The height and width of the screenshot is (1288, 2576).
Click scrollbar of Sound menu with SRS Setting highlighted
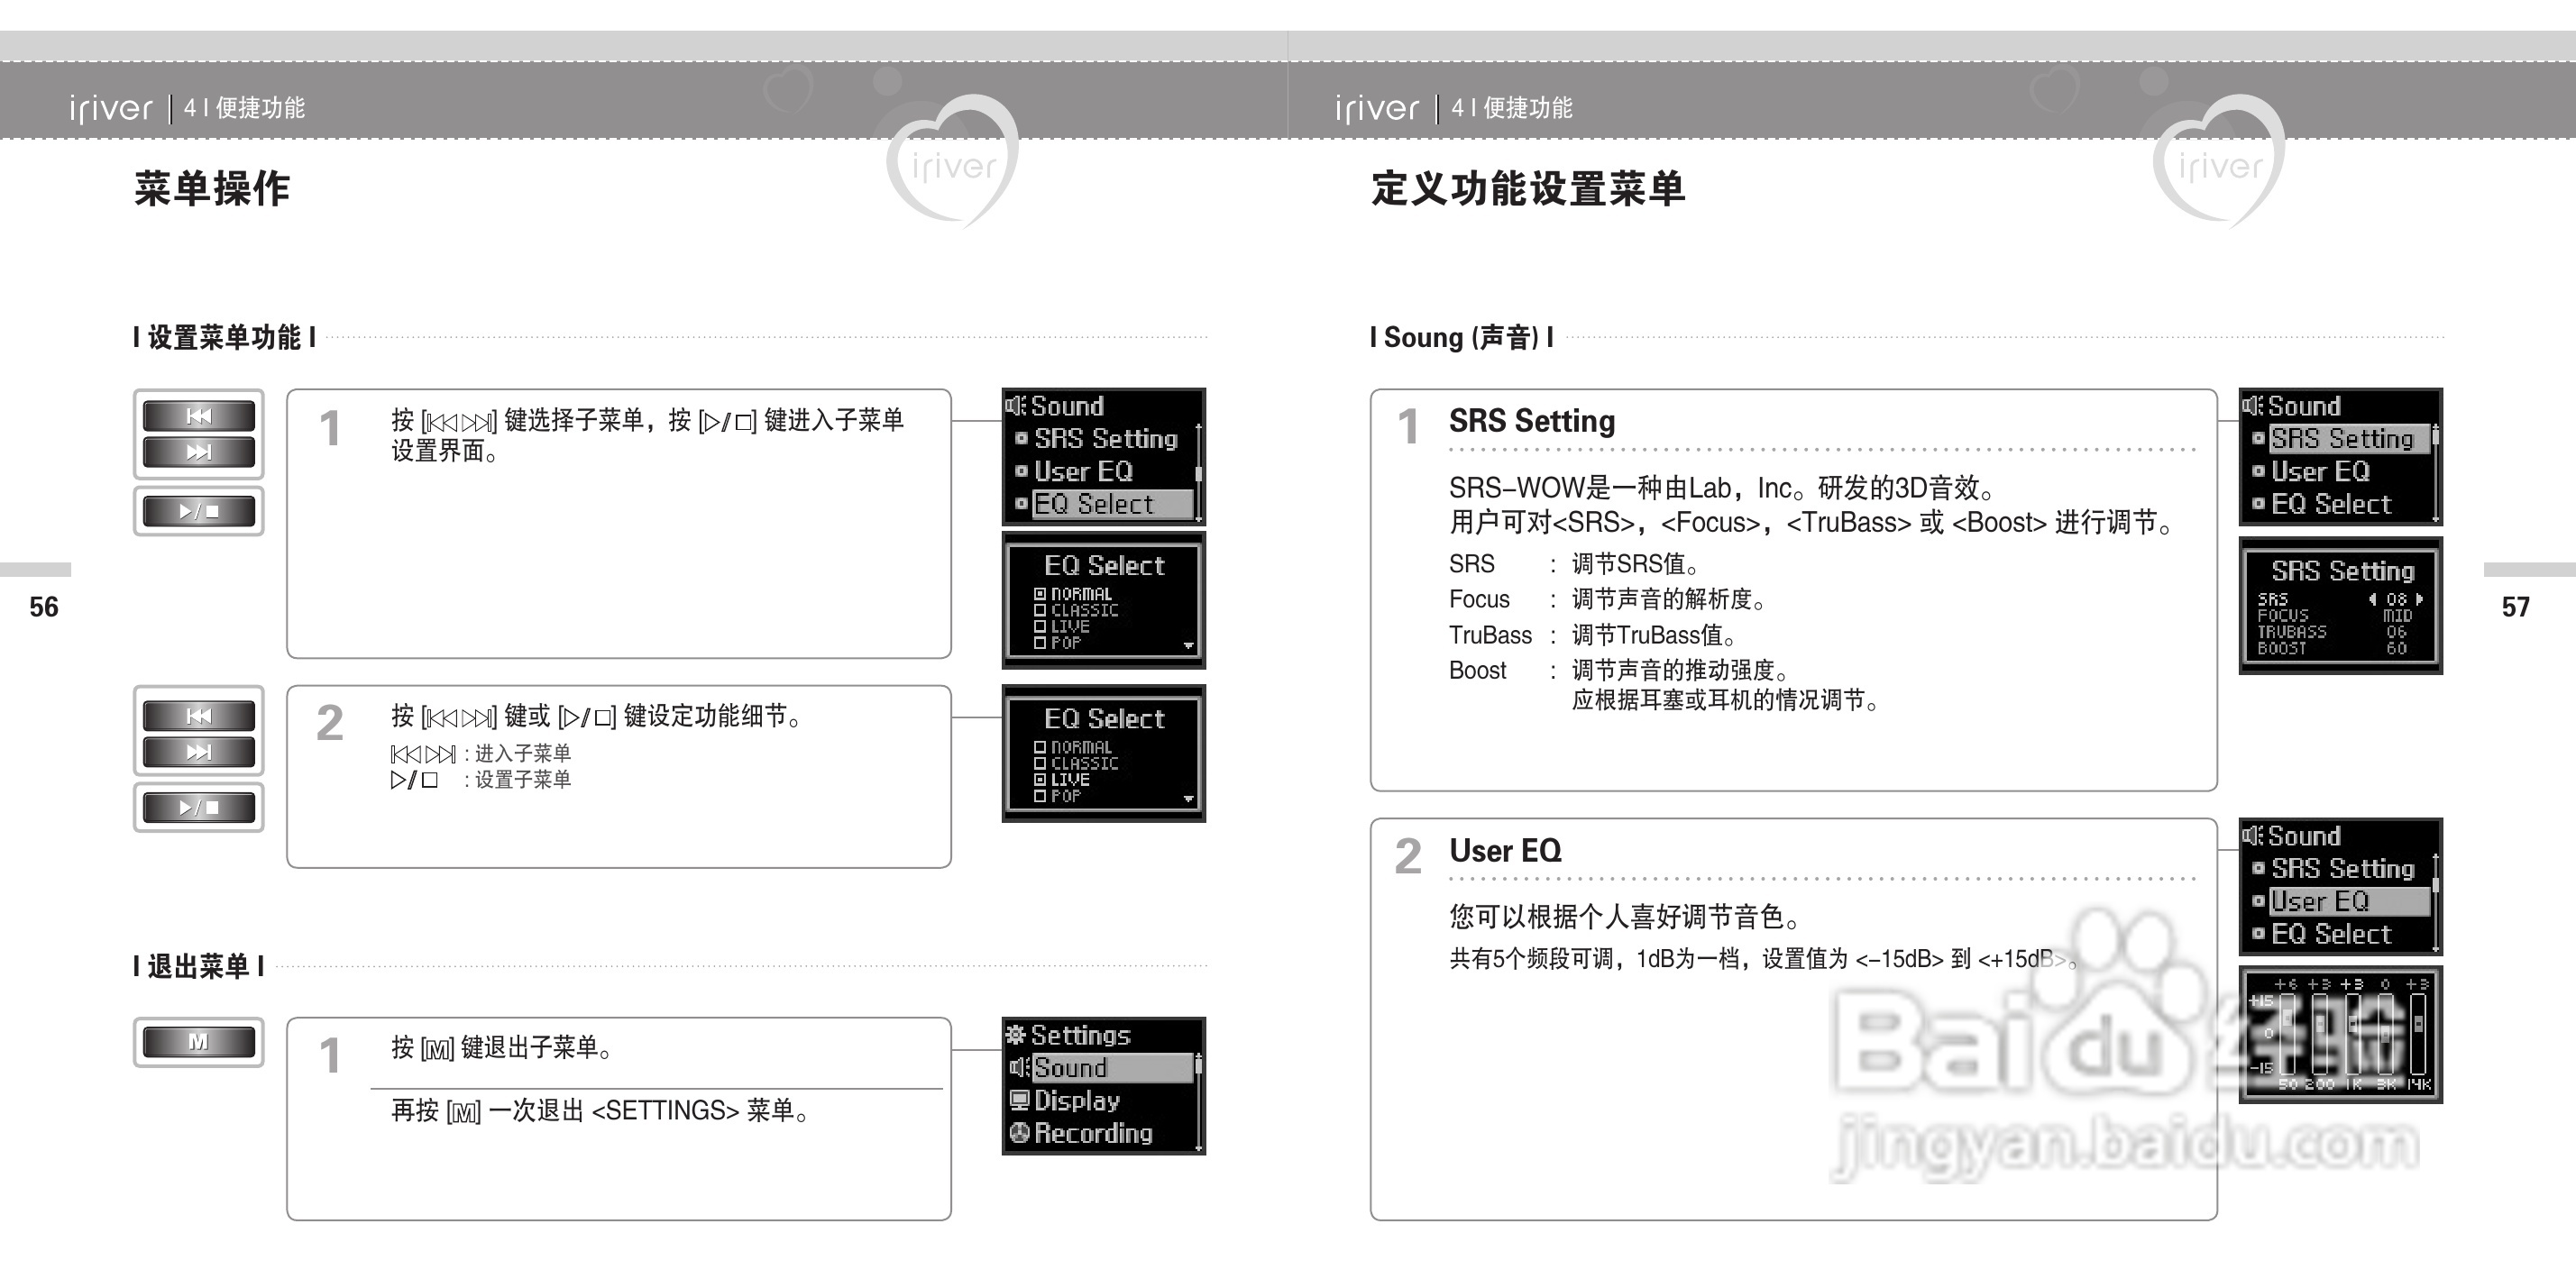pyautogui.click(x=2435, y=472)
